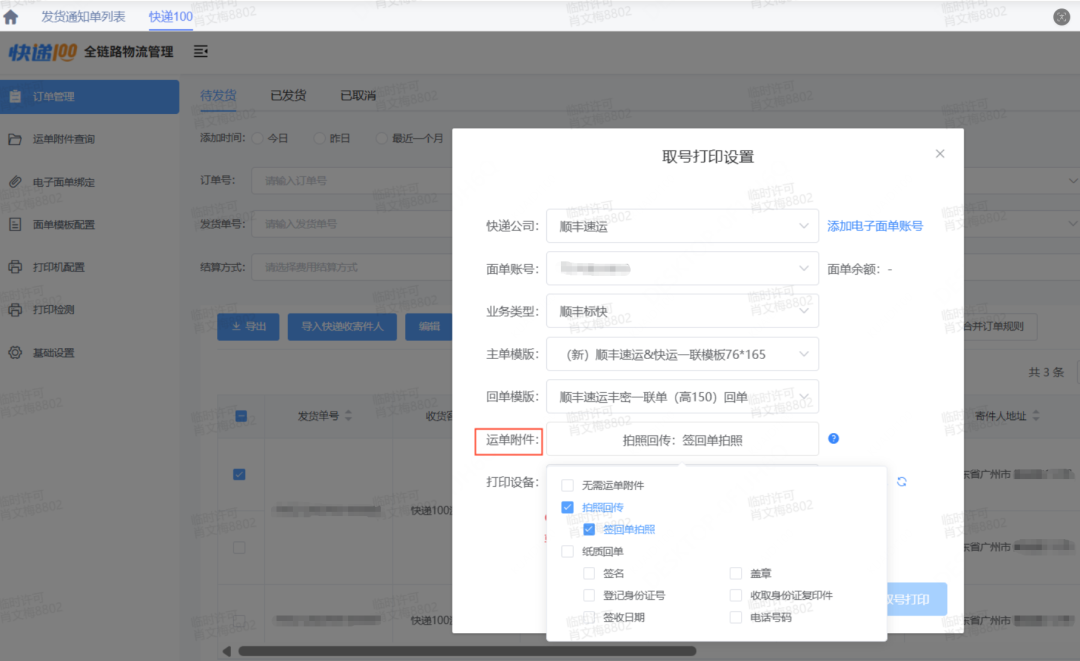
Task: Uncheck the 签回单拍照 checkbox
Action: (589, 529)
